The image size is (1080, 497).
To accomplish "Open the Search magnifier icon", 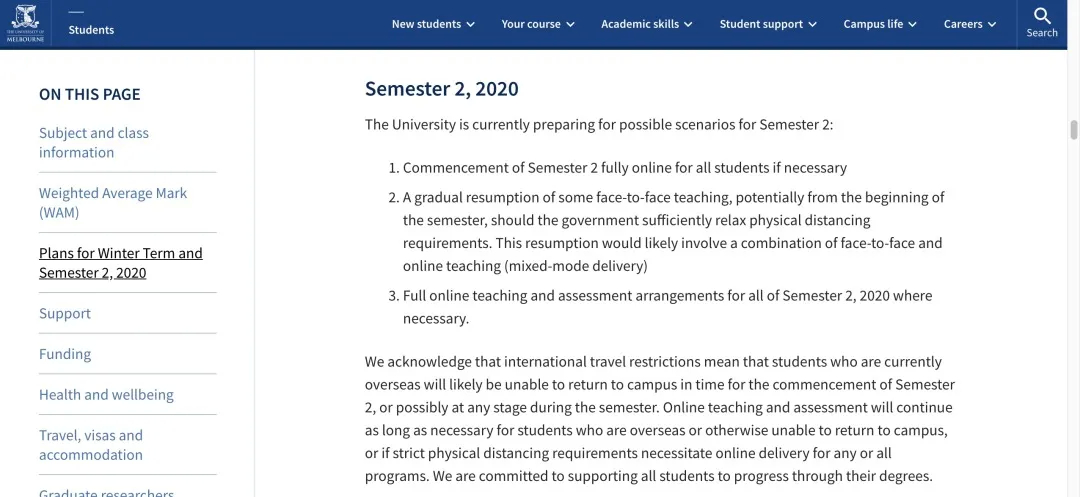I will [1042, 16].
